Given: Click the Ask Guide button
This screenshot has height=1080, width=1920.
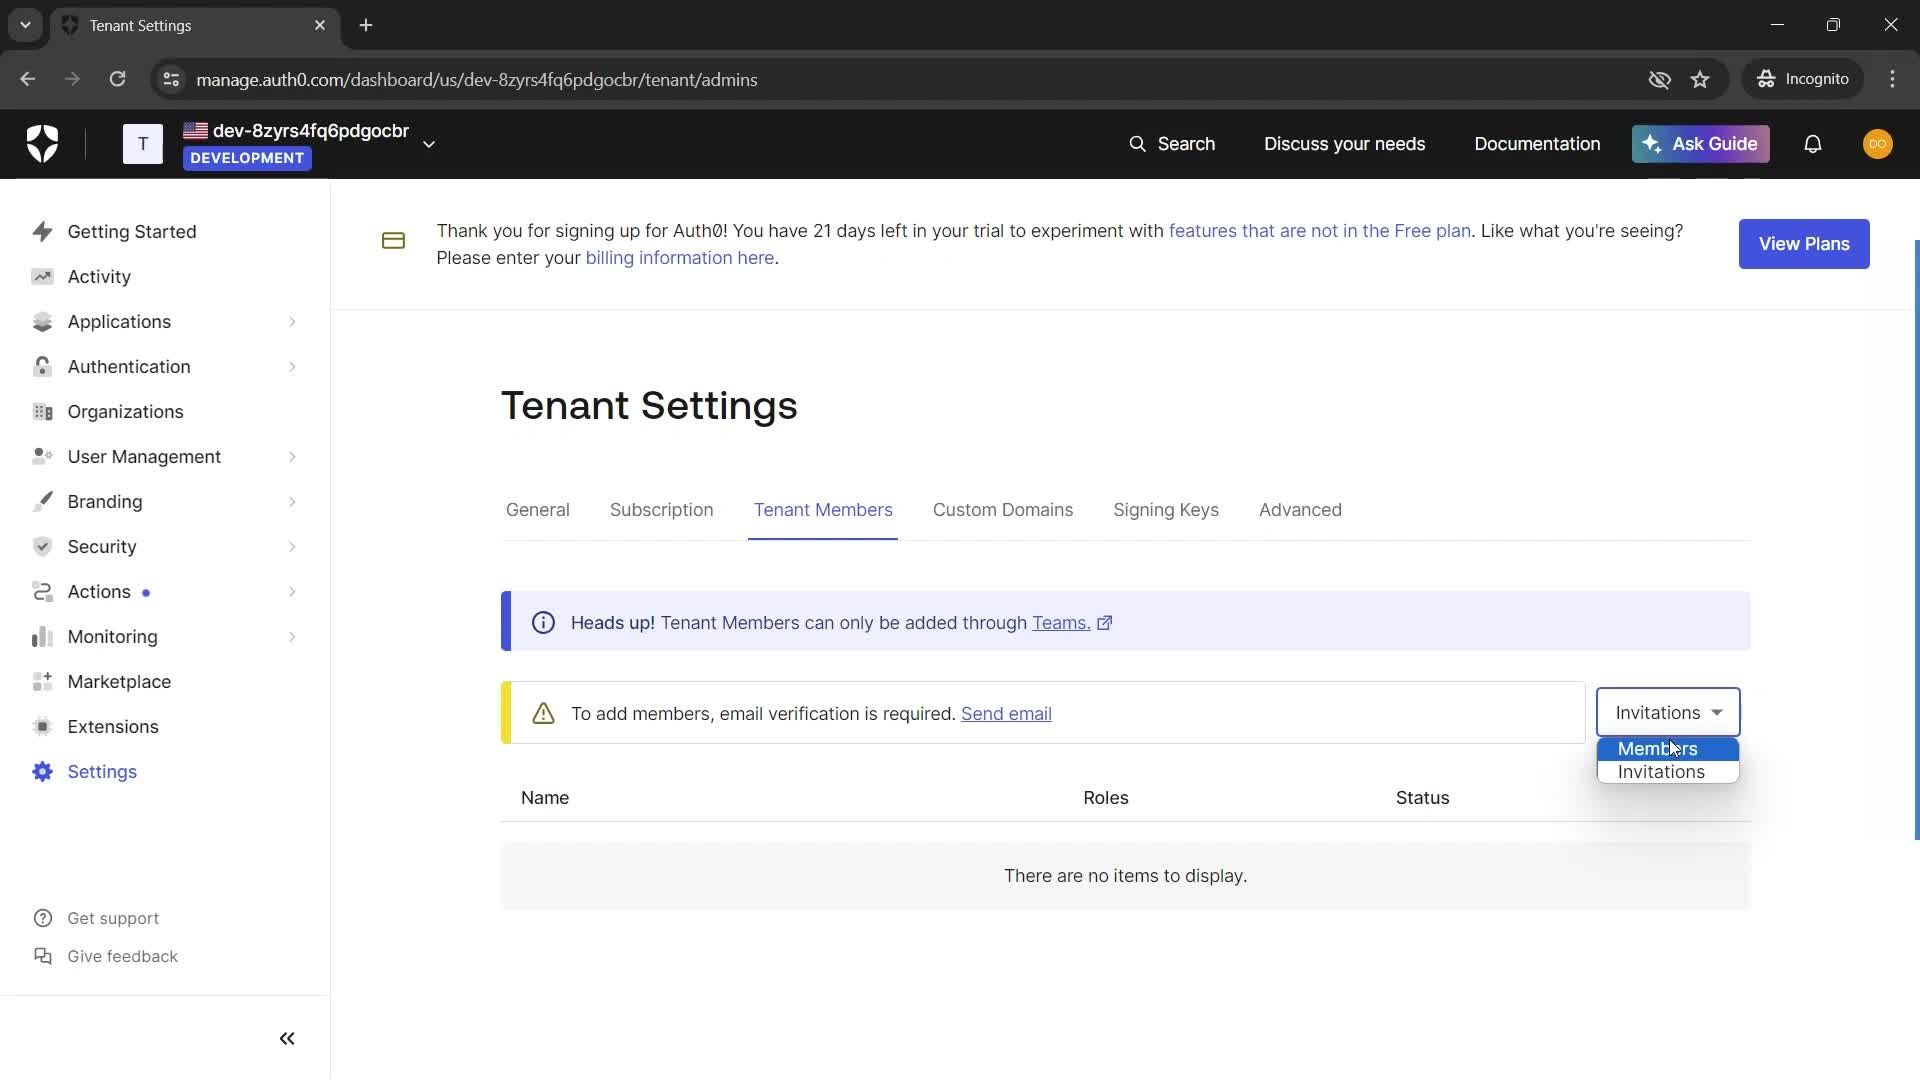Looking at the screenshot, I should coord(1701,144).
